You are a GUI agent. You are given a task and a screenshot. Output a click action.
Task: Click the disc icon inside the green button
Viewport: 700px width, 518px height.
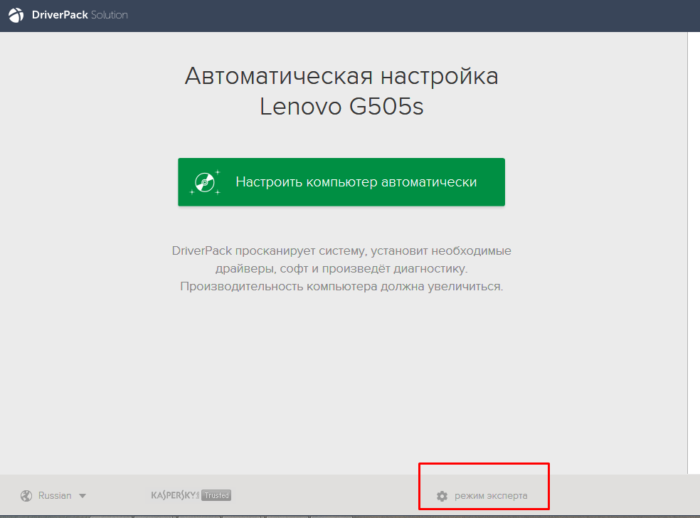tap(205, 182)
